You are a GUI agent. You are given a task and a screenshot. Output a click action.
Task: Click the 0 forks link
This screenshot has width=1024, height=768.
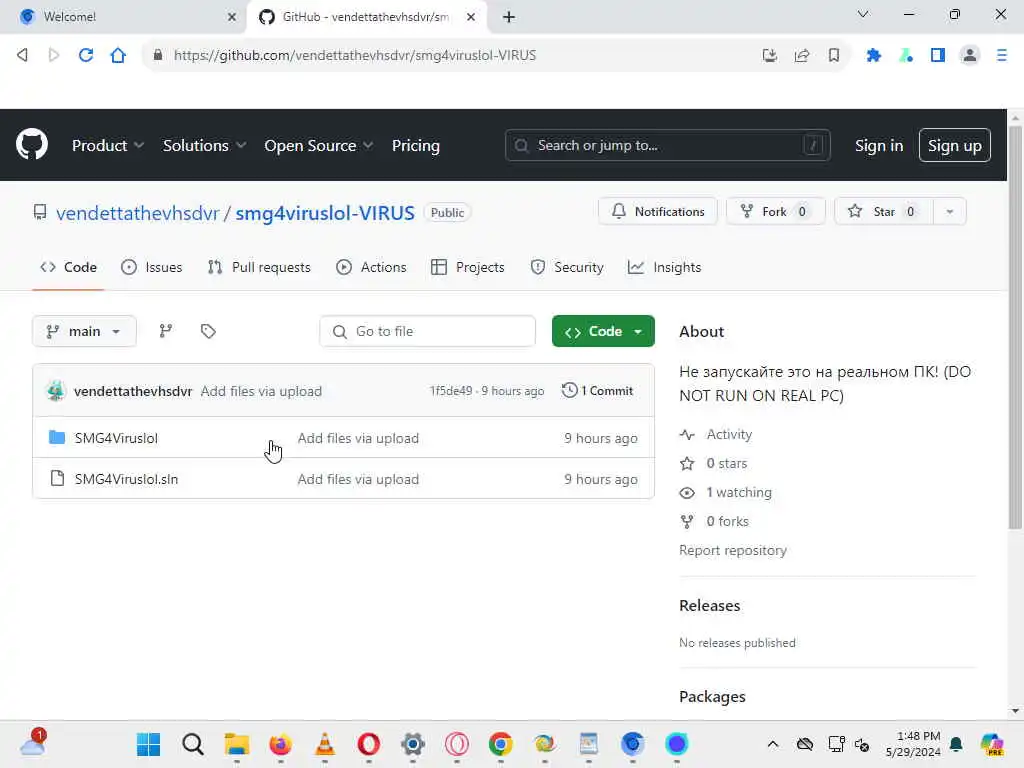(x=727, y=521)
